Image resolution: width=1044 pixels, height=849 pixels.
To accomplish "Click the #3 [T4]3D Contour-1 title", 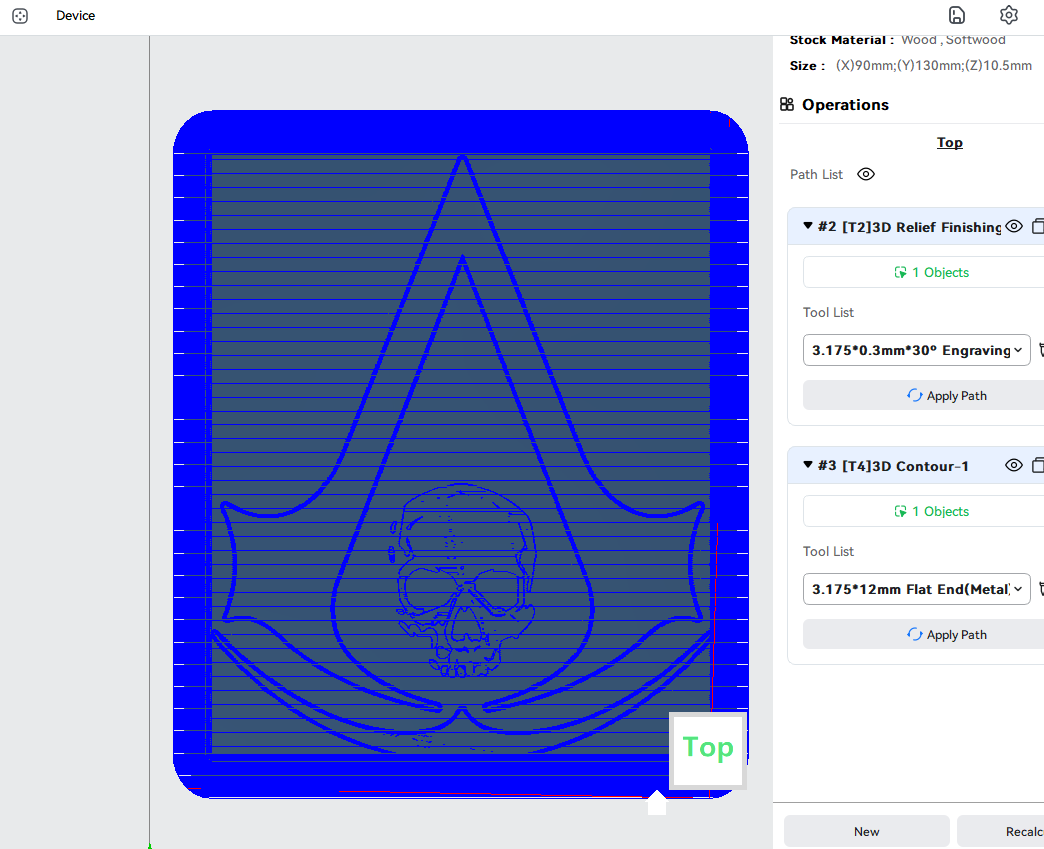I will pos(893,466).
